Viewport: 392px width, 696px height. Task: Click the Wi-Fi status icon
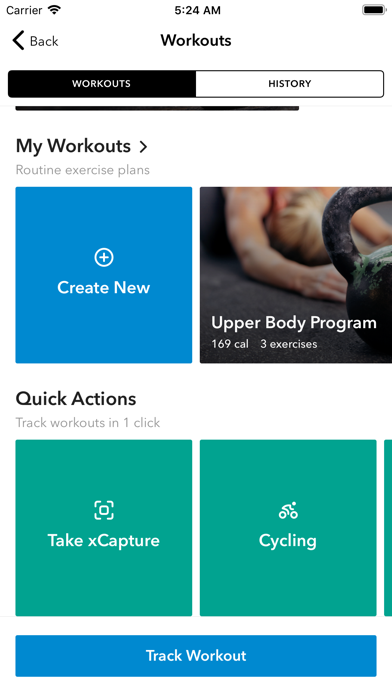(x=55, y=10)
